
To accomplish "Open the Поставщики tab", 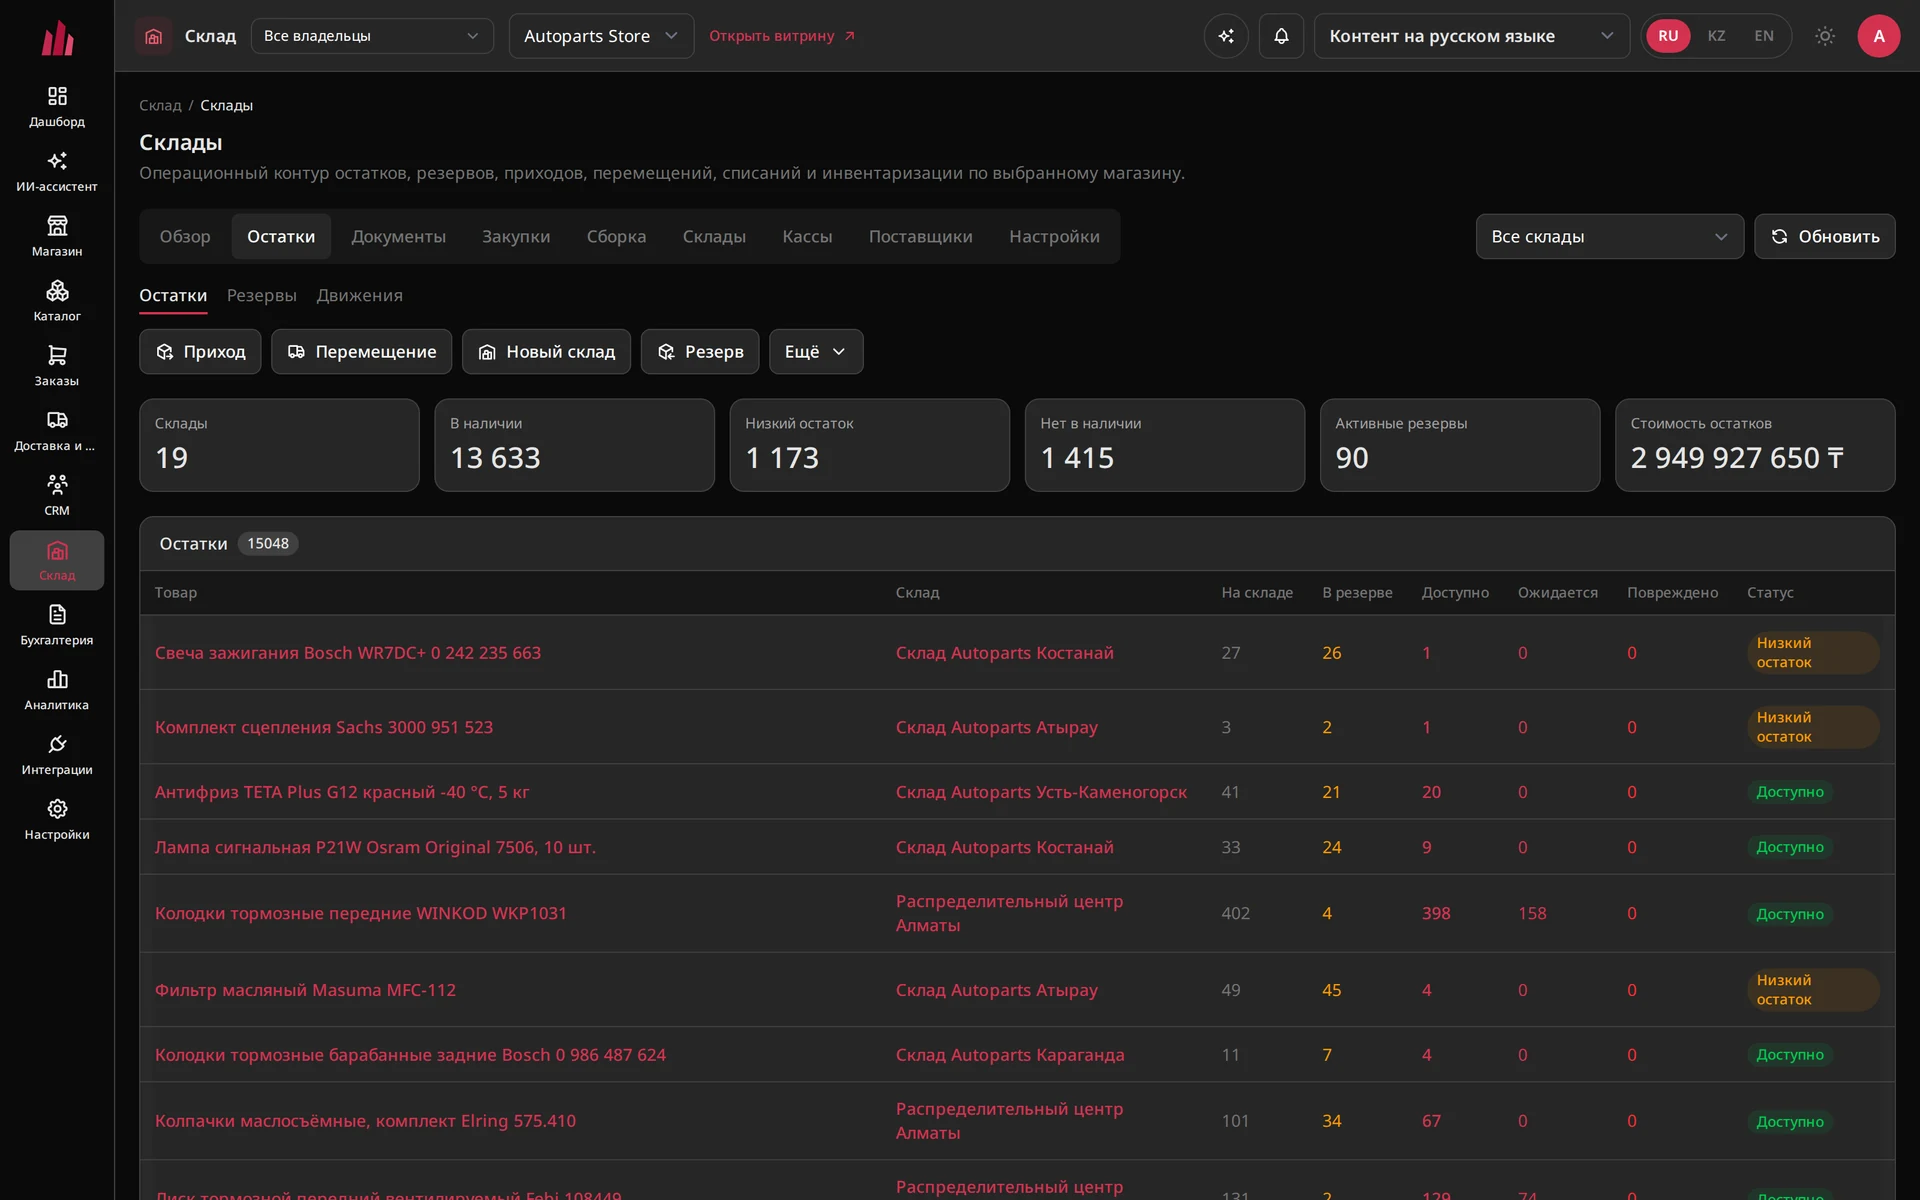I will click(x=920, y=237).
